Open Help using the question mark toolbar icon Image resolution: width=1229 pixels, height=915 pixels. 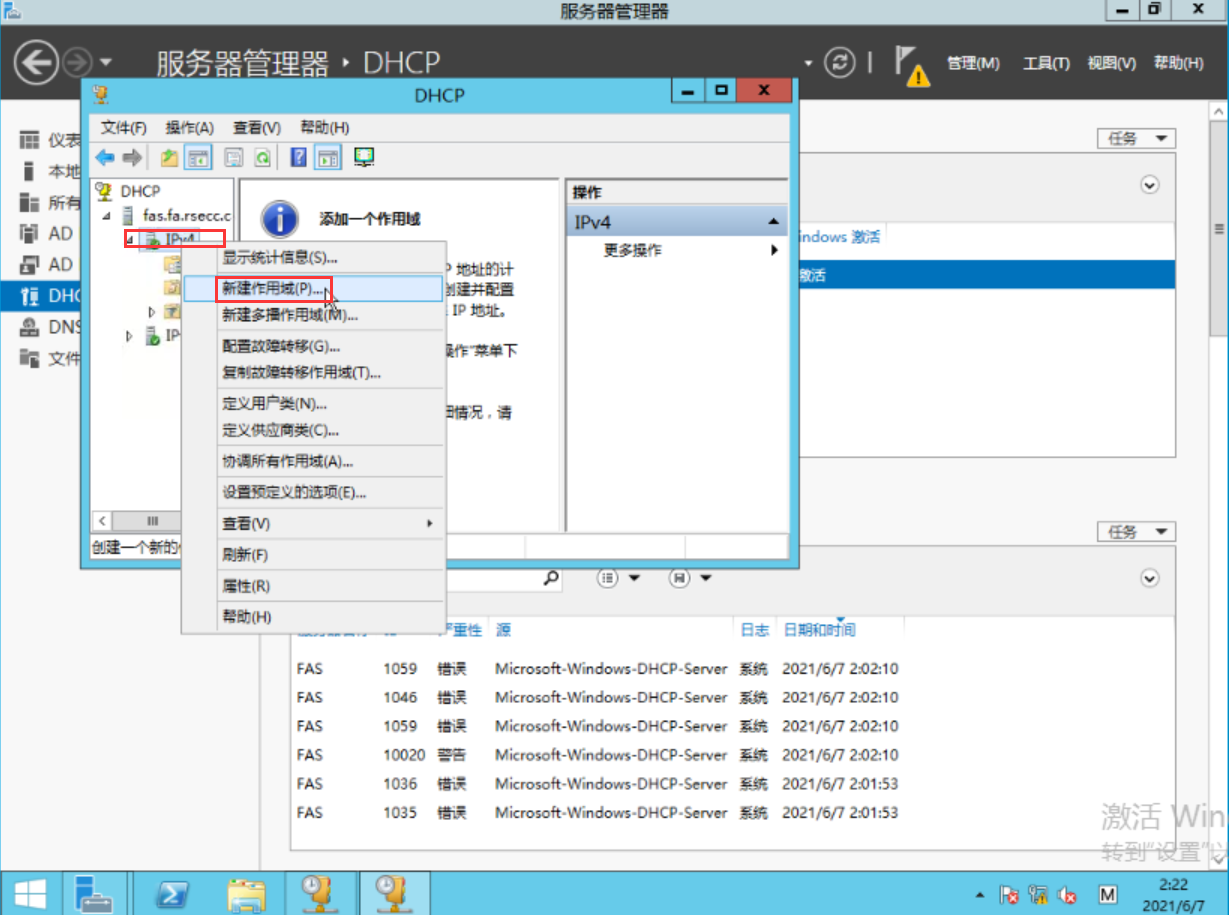point(299,157)
